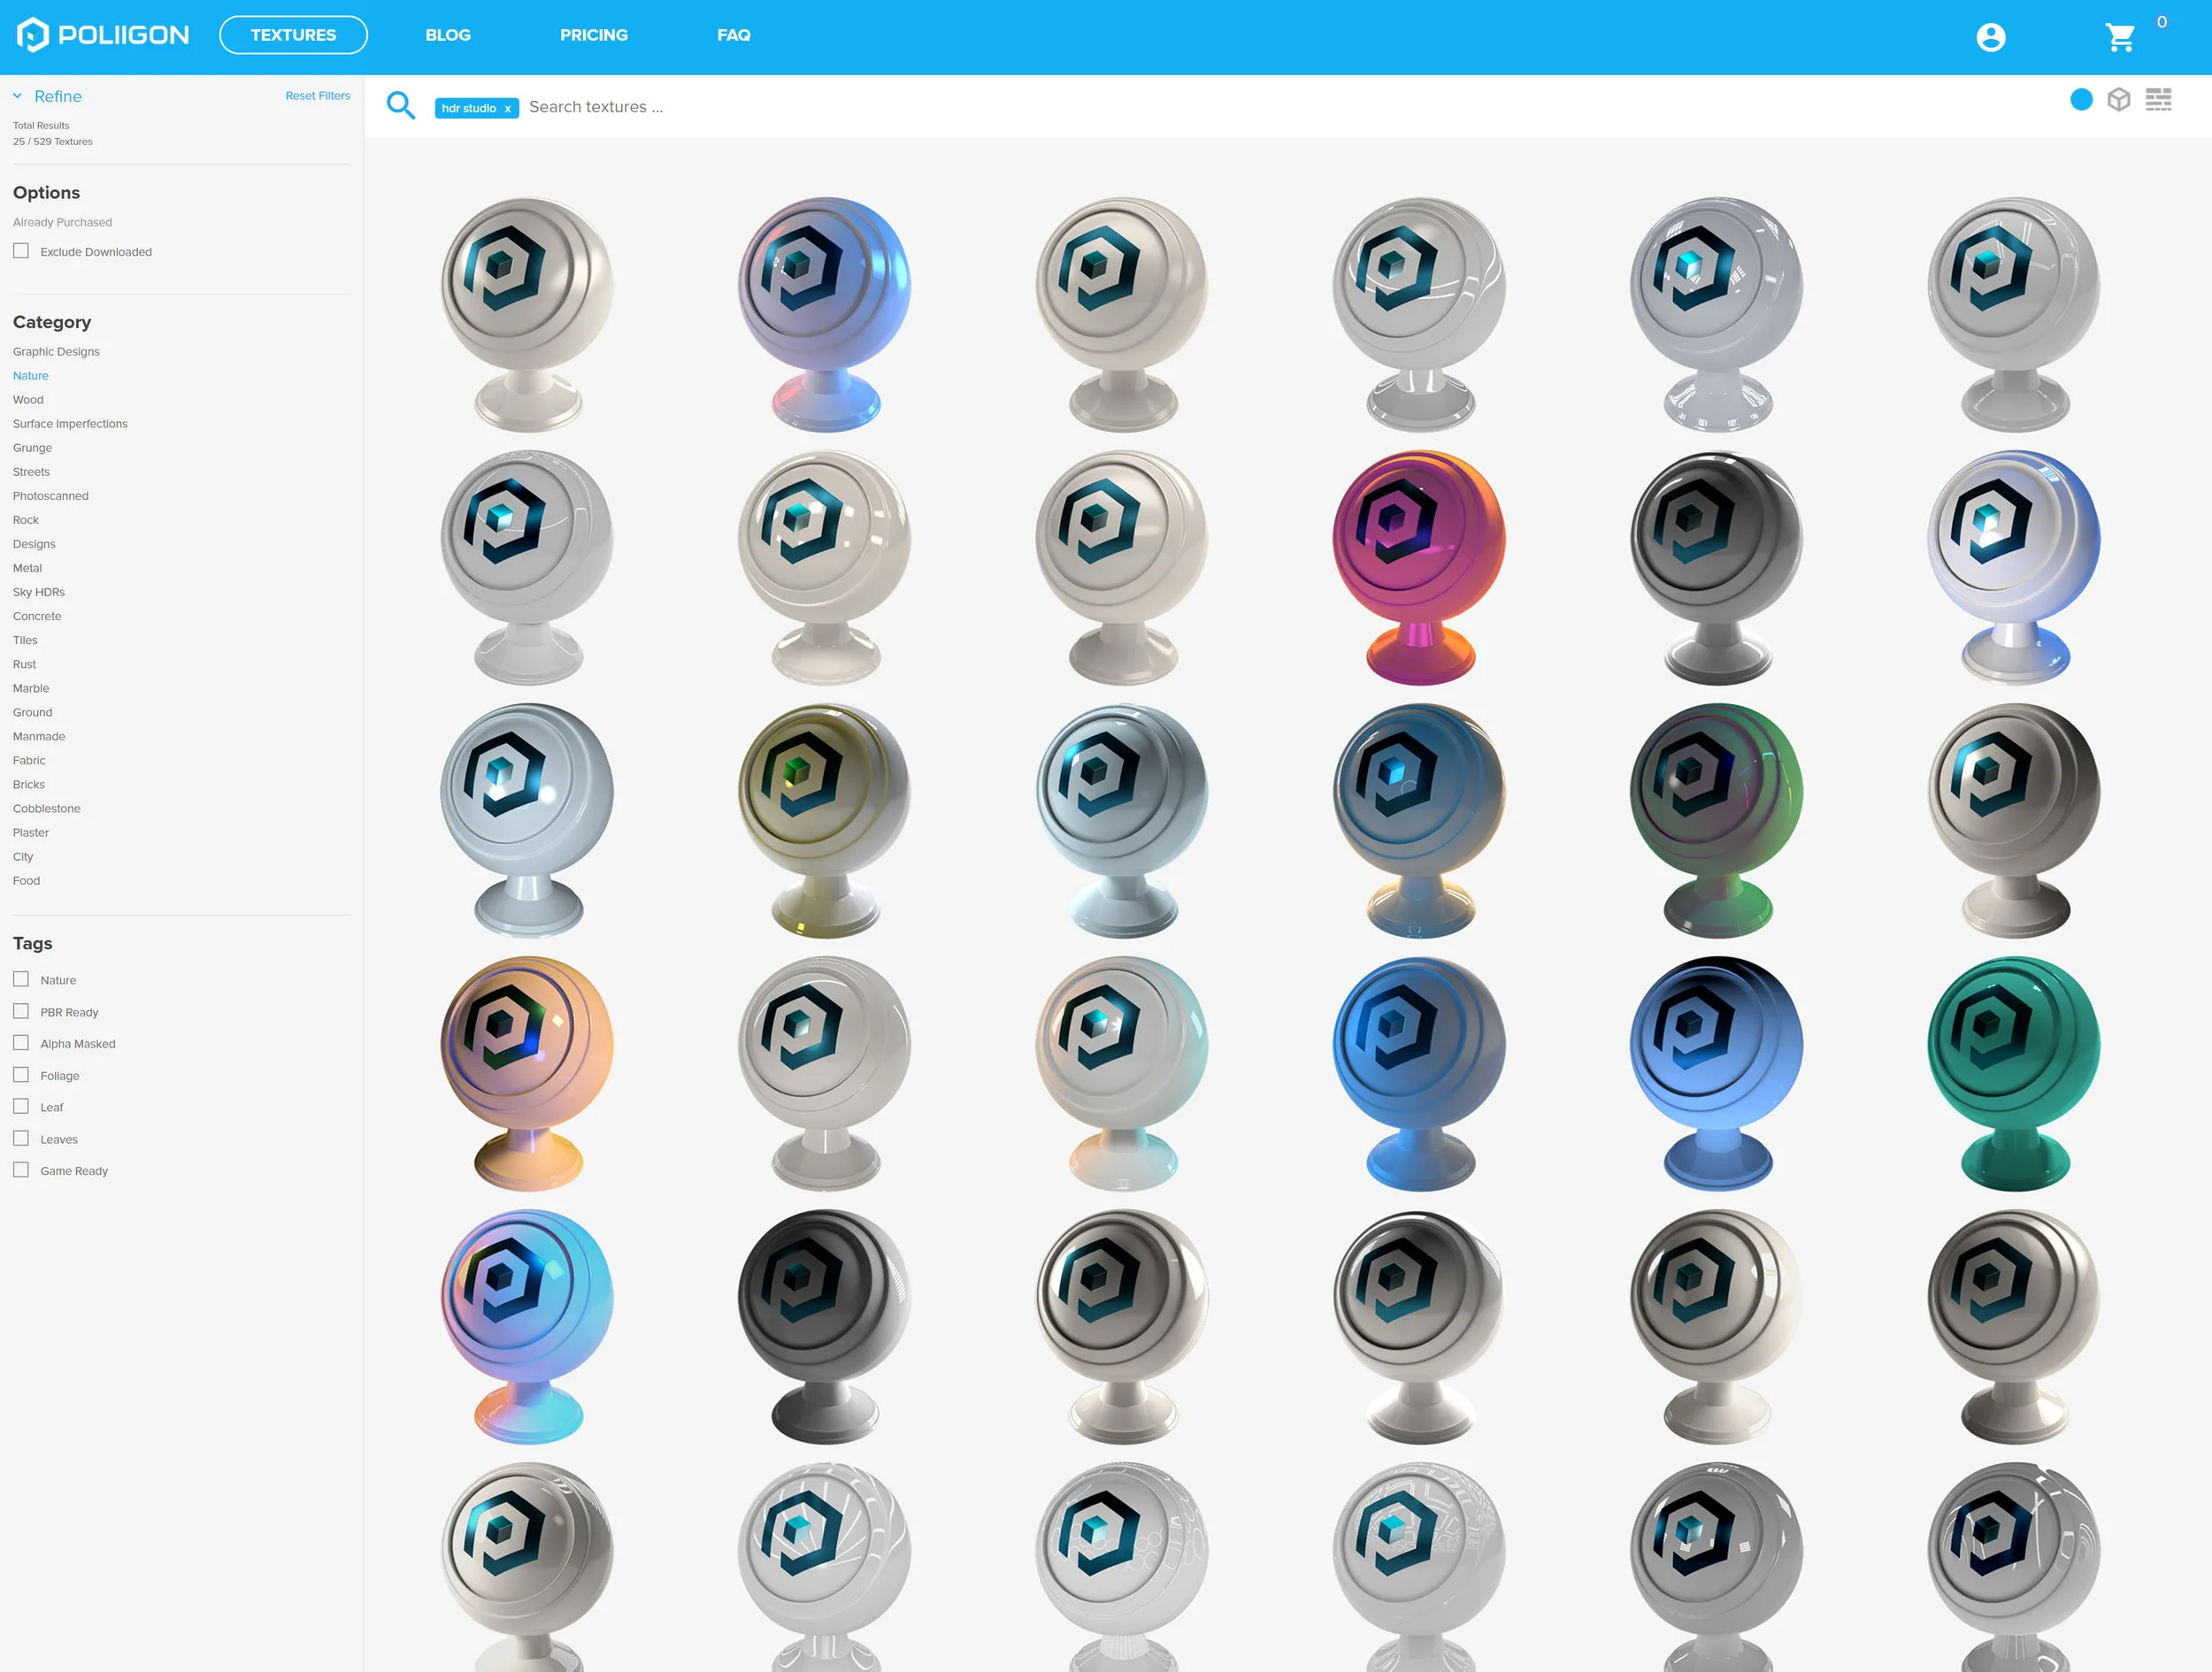Select the Fabric category

pyautogui.click(x=29, y=760)
